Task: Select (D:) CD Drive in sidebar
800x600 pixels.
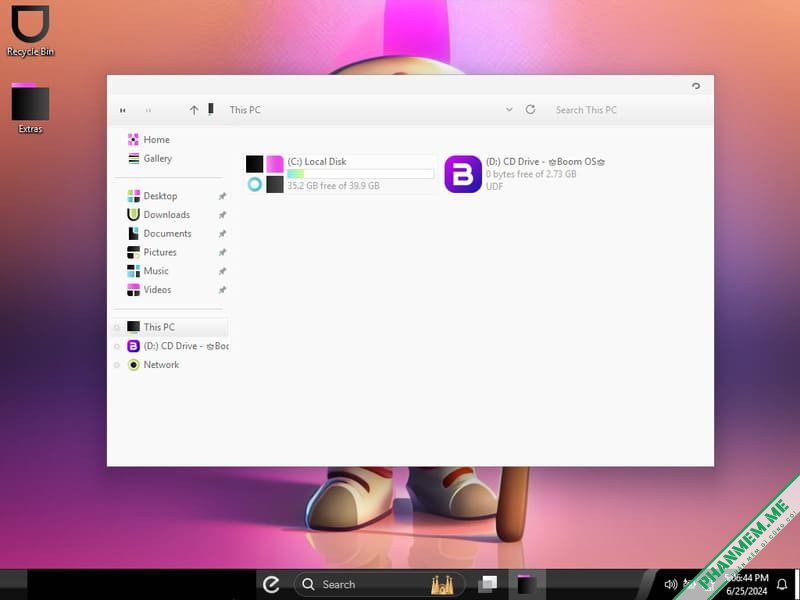Action: point(178,346)
